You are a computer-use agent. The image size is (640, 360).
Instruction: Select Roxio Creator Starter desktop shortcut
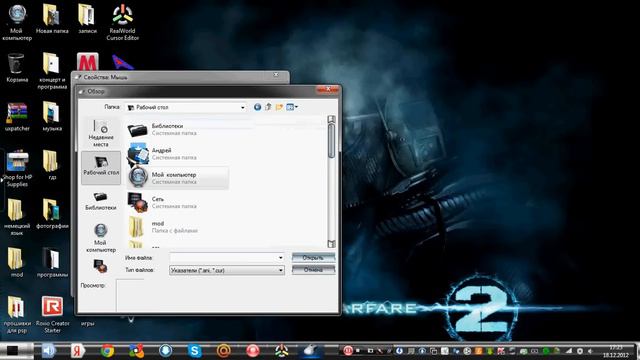52,315
